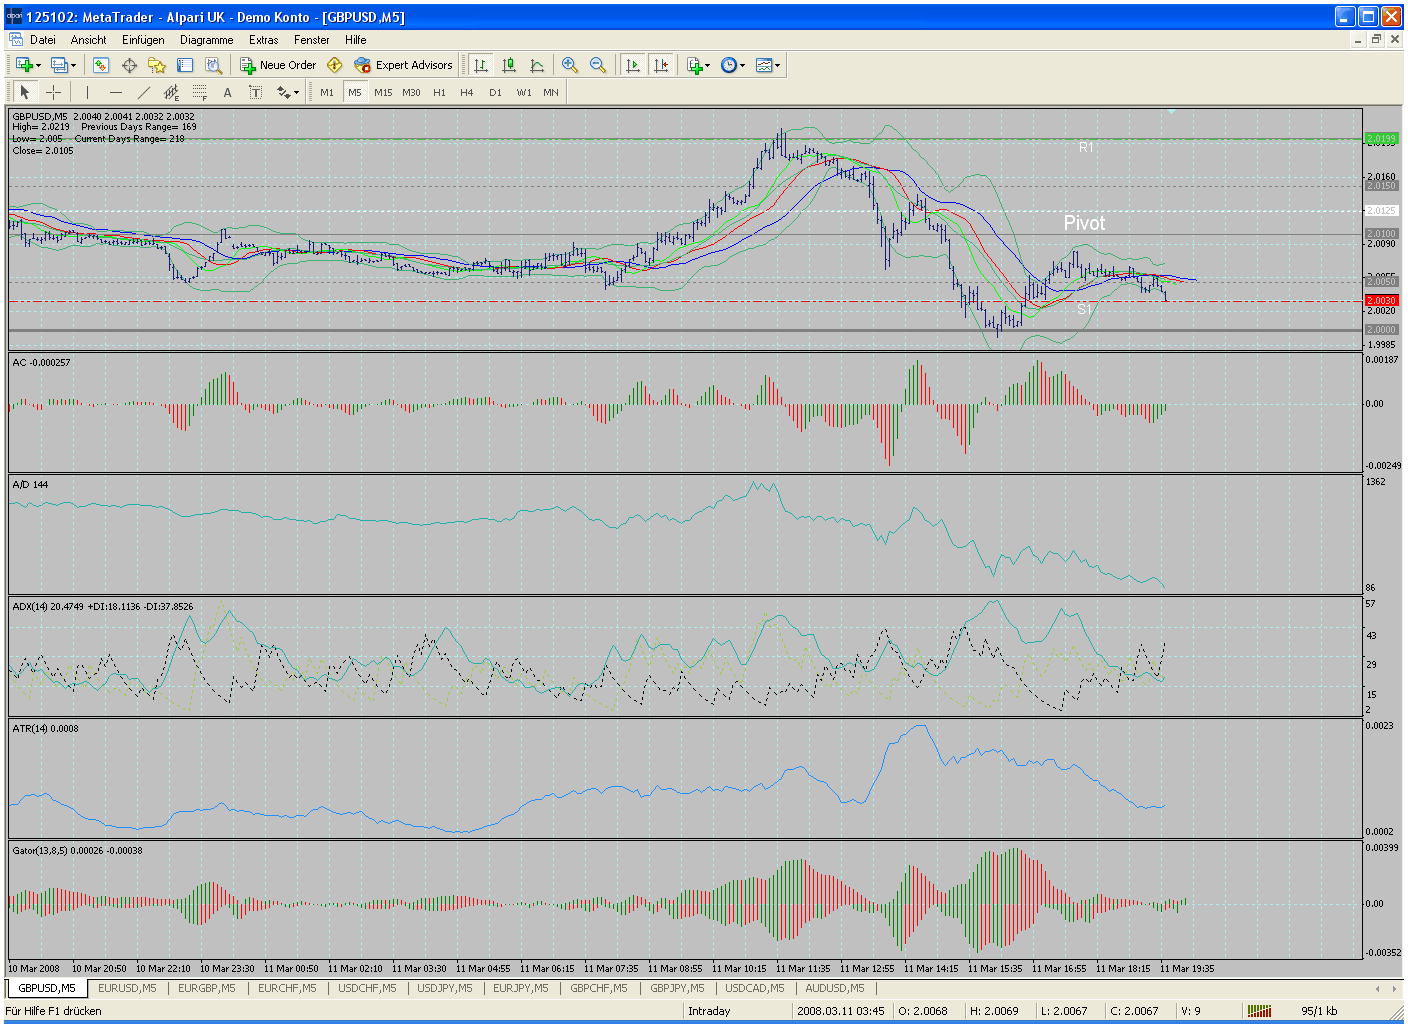The width and height of the screenshot is (1408, 1024).
Task: Click the Zoom In magnifier icon
Action: pyautogui.click(x=570, y=65)
